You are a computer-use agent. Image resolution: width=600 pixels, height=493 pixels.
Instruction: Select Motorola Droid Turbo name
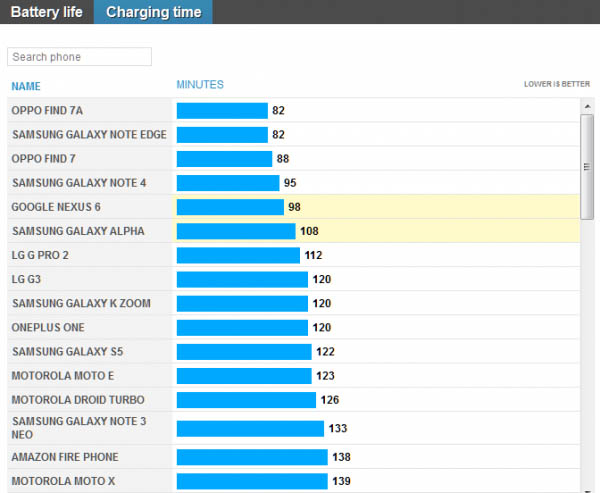[x=78, y=400]
